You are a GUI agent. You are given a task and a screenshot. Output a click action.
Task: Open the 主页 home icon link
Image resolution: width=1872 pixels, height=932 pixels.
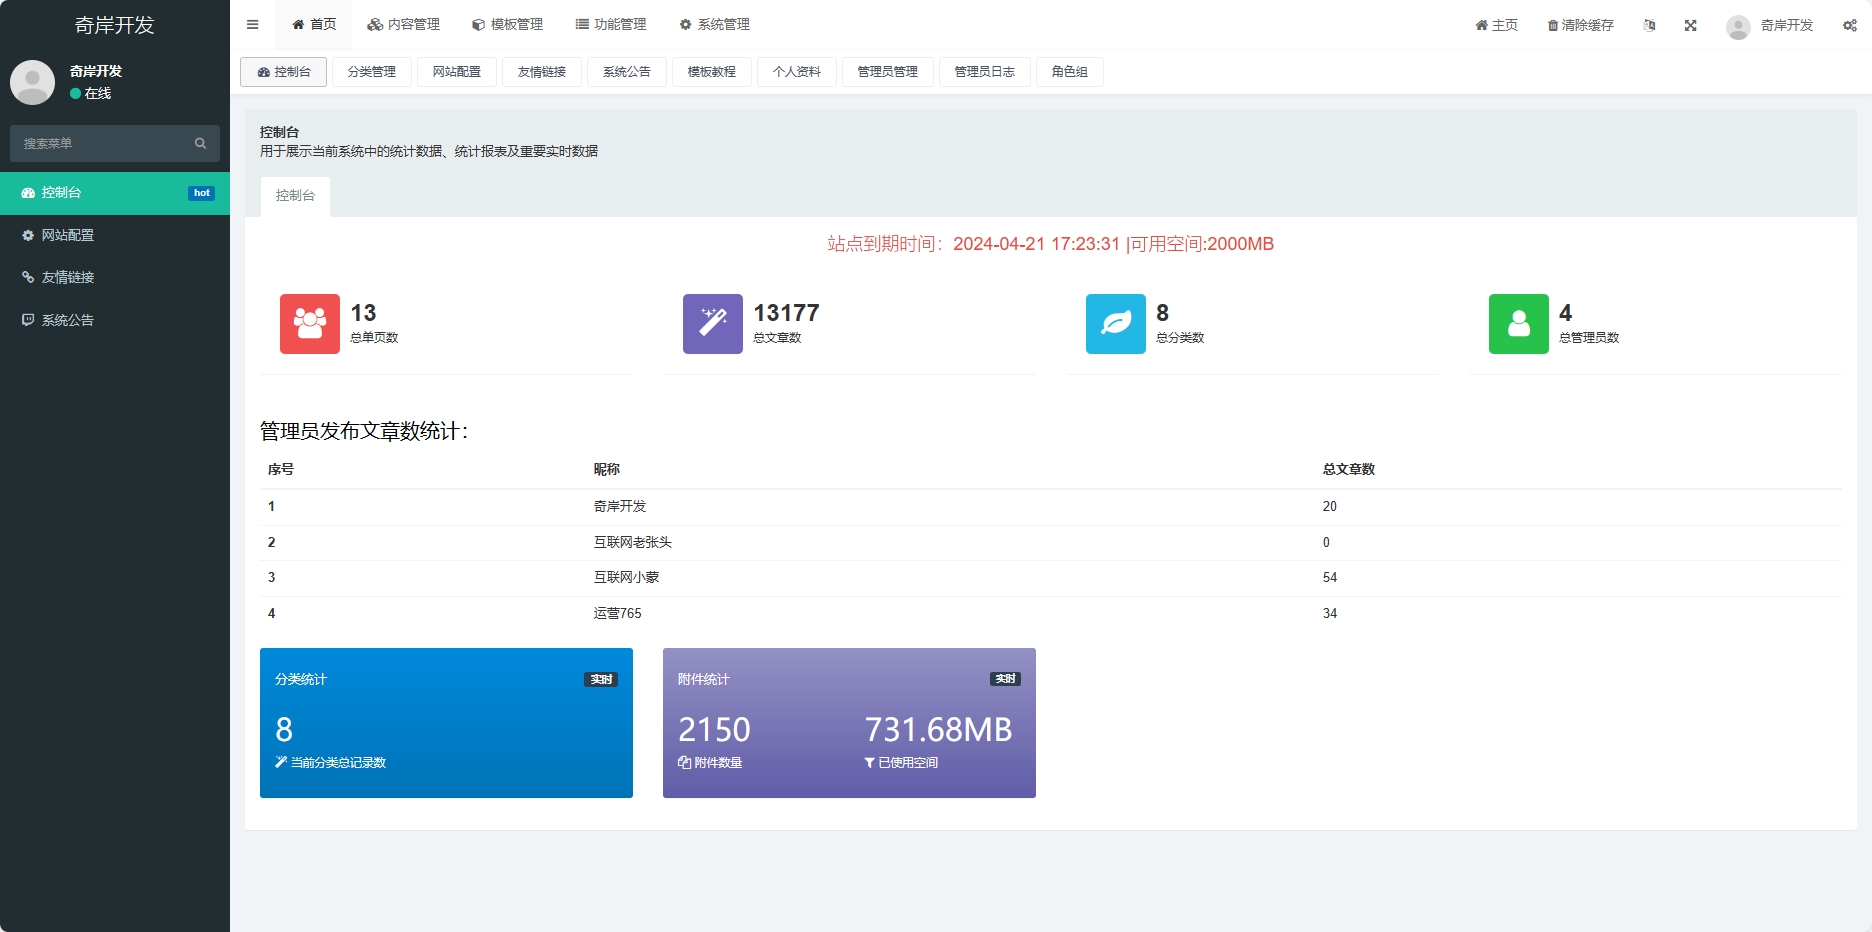(x=1481, y=25)
